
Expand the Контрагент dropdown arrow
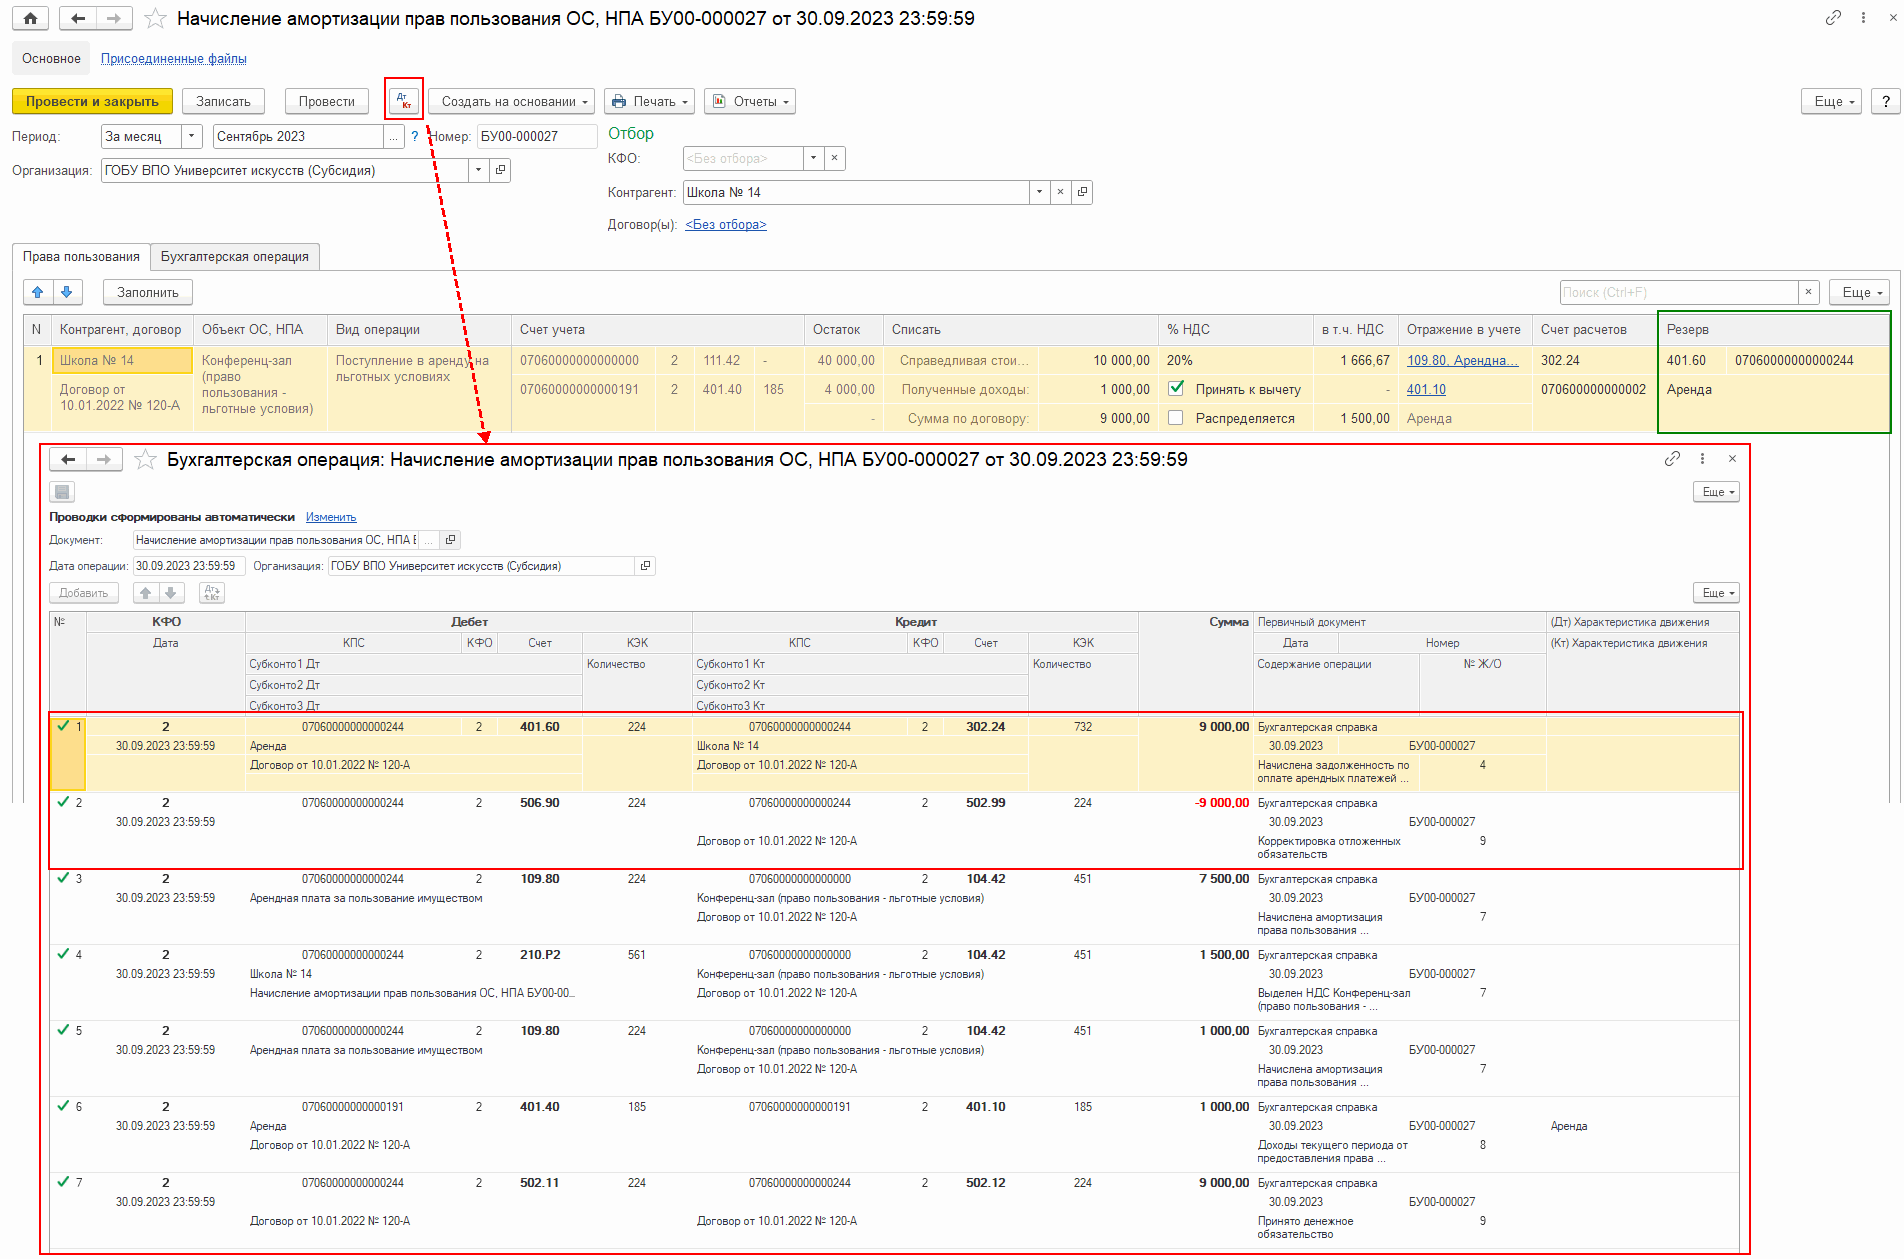(x=1039, y=192)
